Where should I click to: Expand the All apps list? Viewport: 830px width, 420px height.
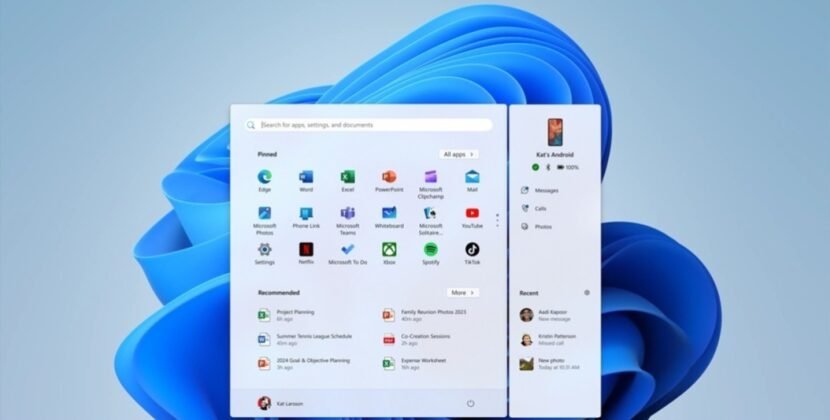458,154
